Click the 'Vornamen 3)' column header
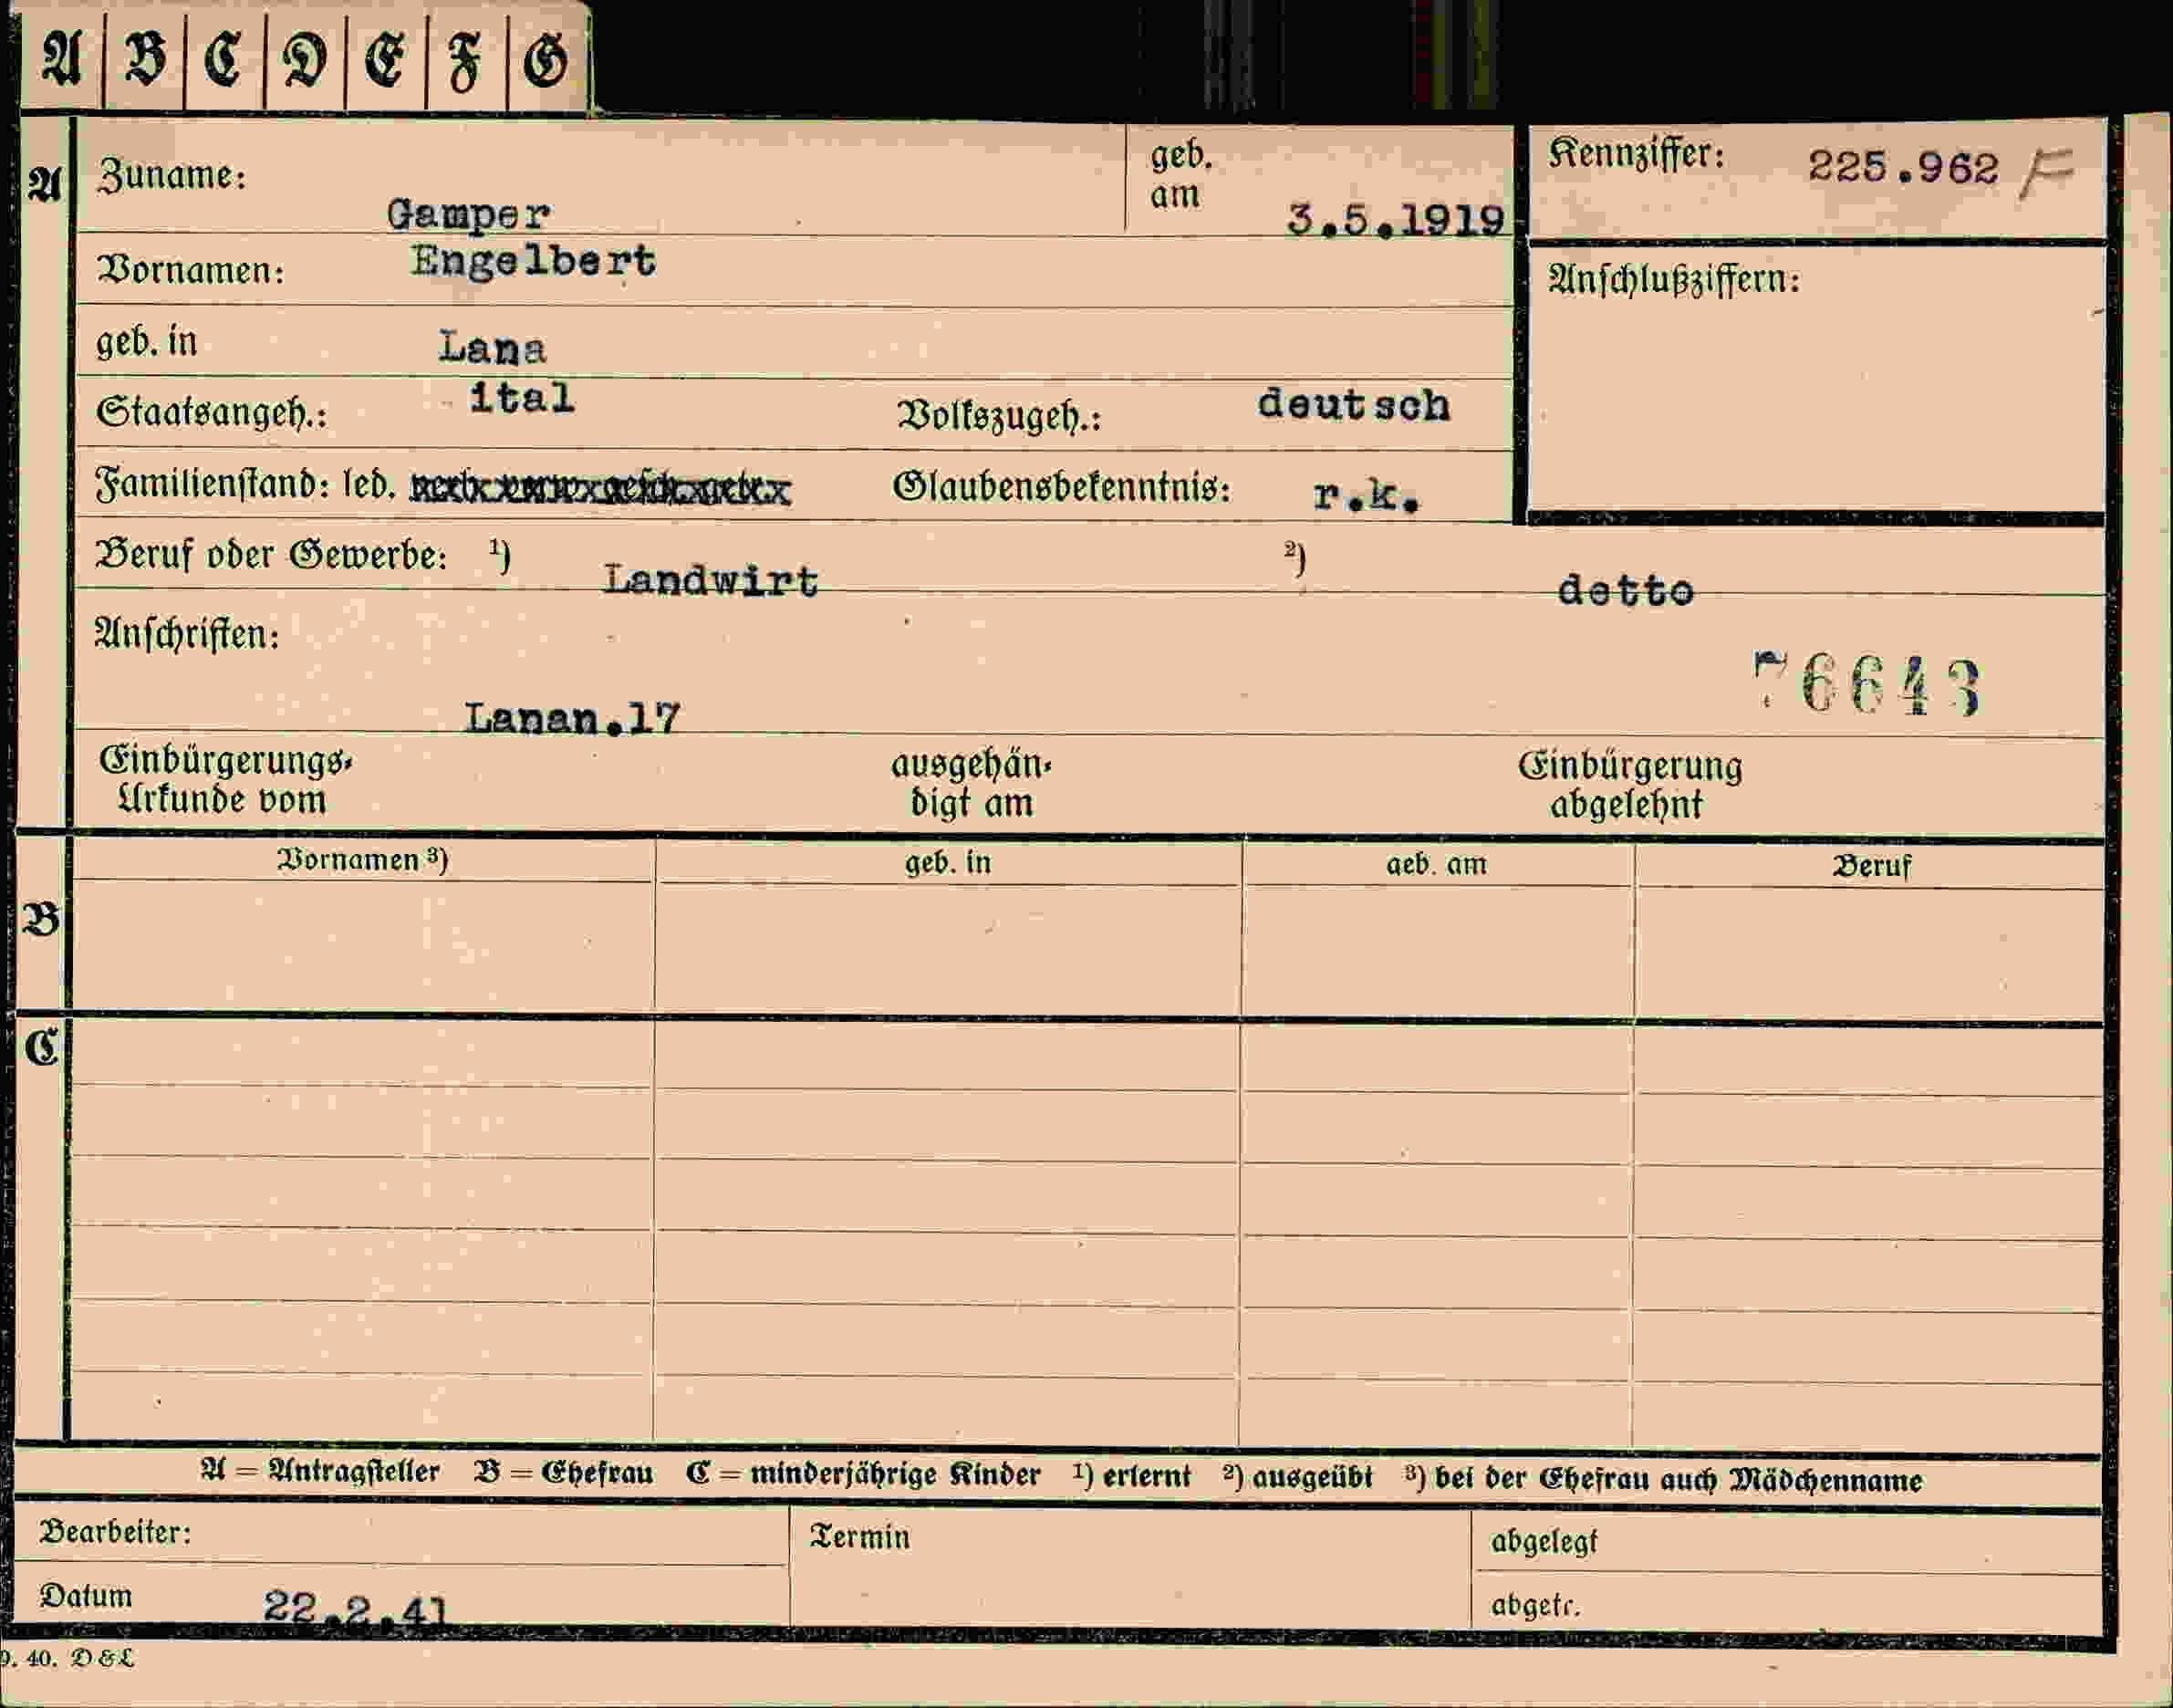Image resolution: width=2173 pixels, height=1708 pixels. [362, 860]
